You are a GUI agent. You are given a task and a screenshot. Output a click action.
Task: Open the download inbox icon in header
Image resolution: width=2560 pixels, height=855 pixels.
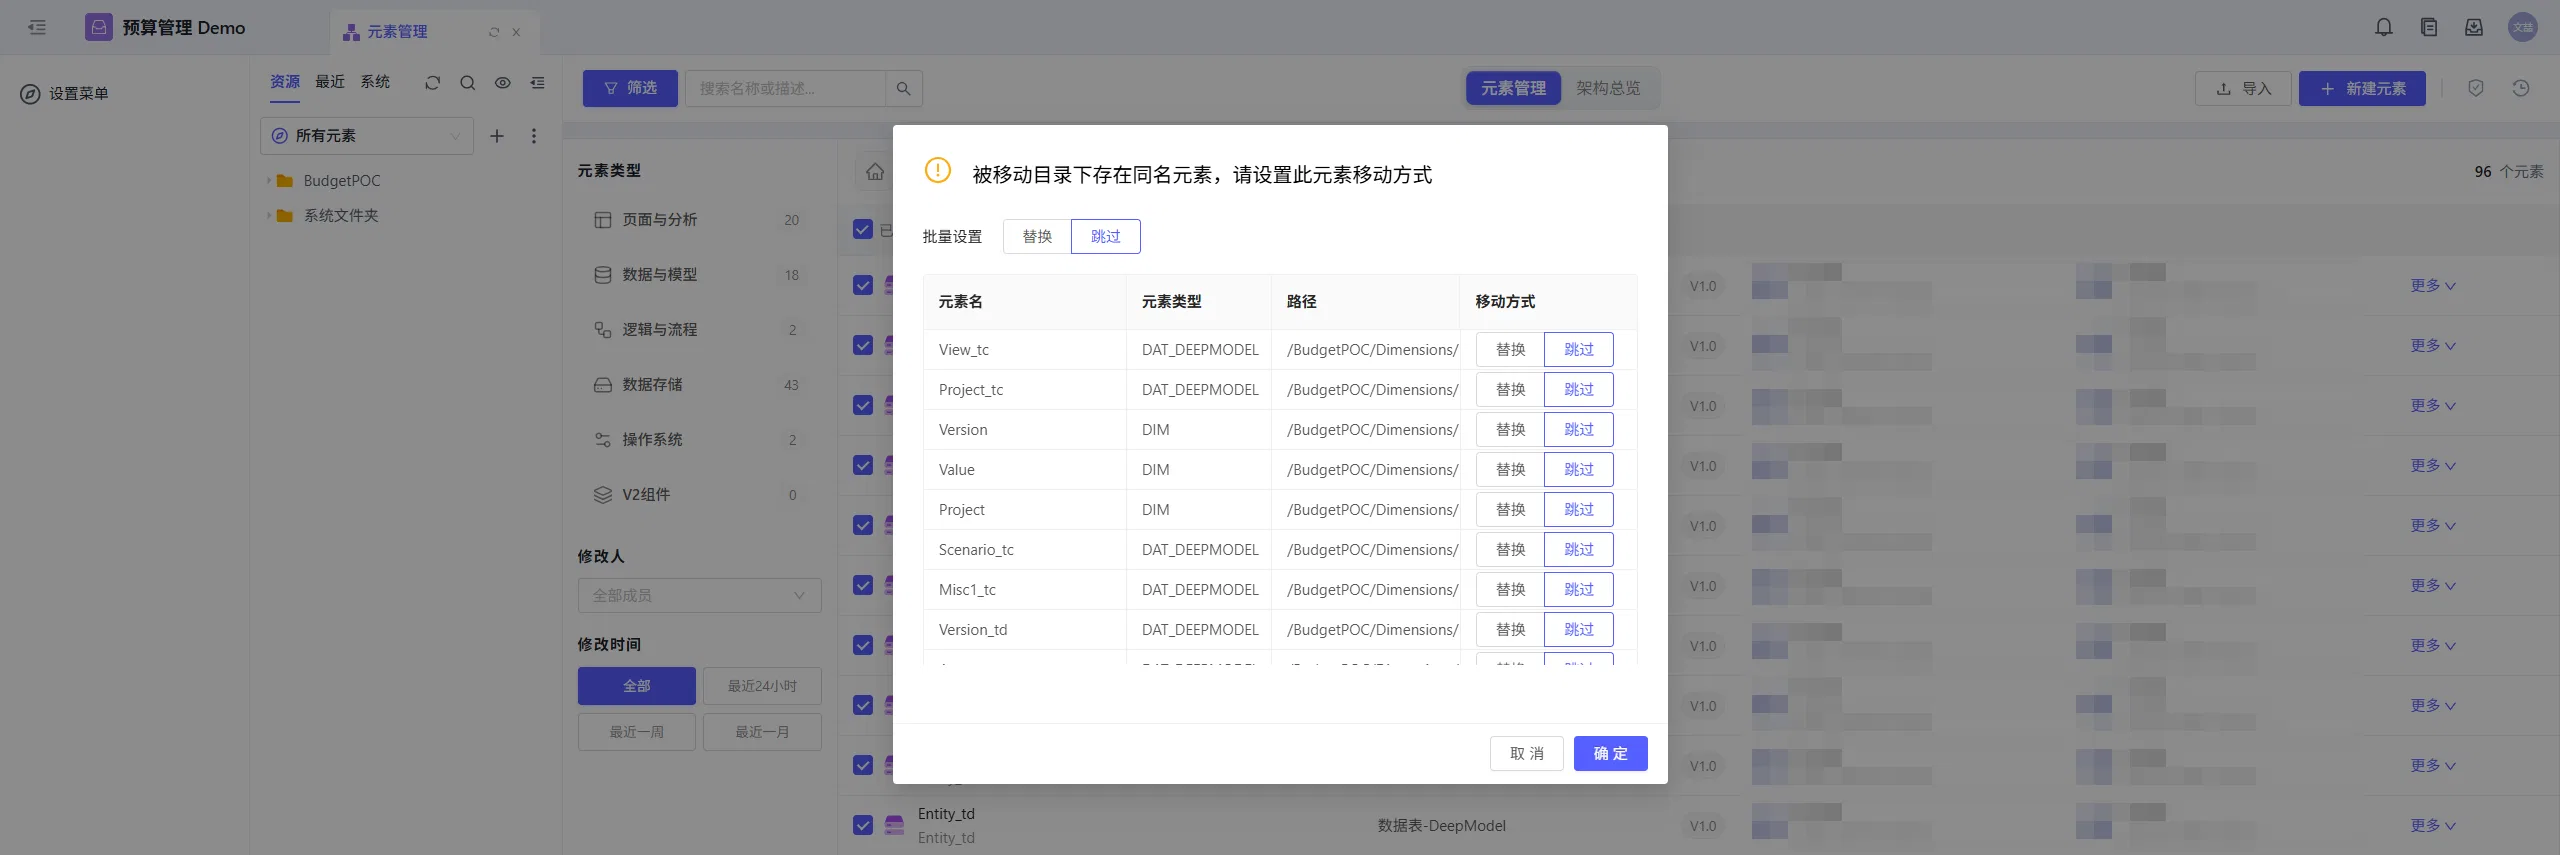(2474, 28)
